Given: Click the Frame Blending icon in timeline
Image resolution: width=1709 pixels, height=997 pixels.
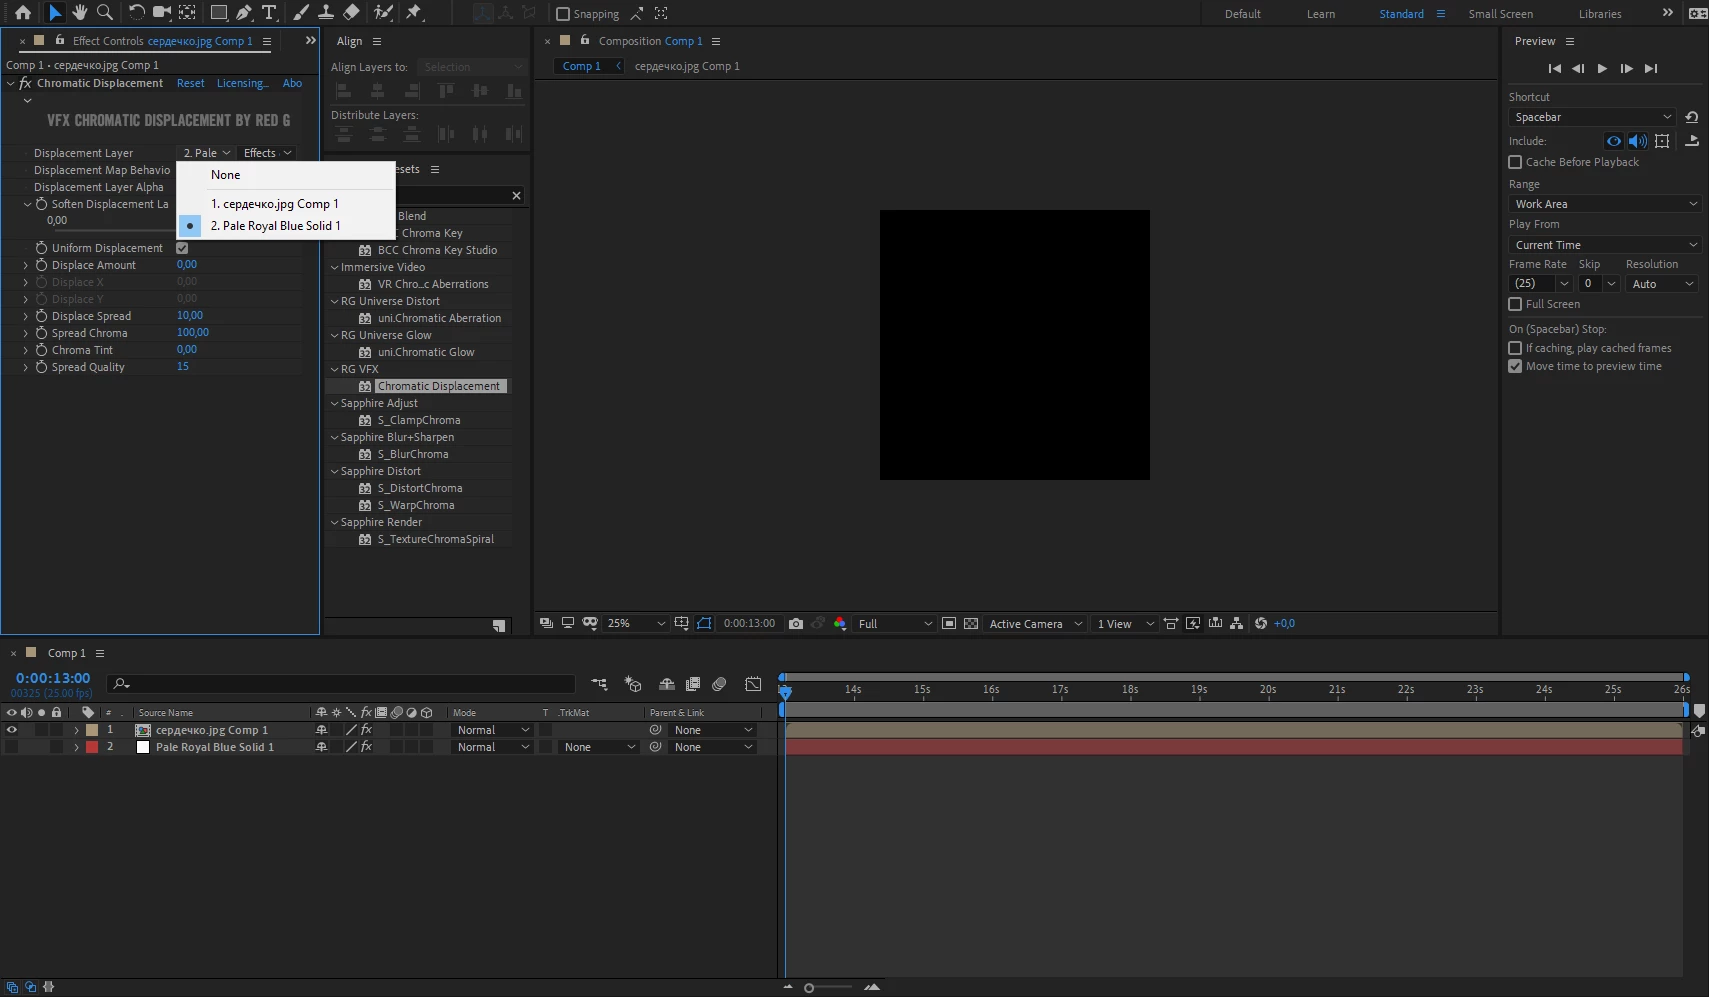Looking at the screenshot, I should pyautogui.click(x=693, y=684).
